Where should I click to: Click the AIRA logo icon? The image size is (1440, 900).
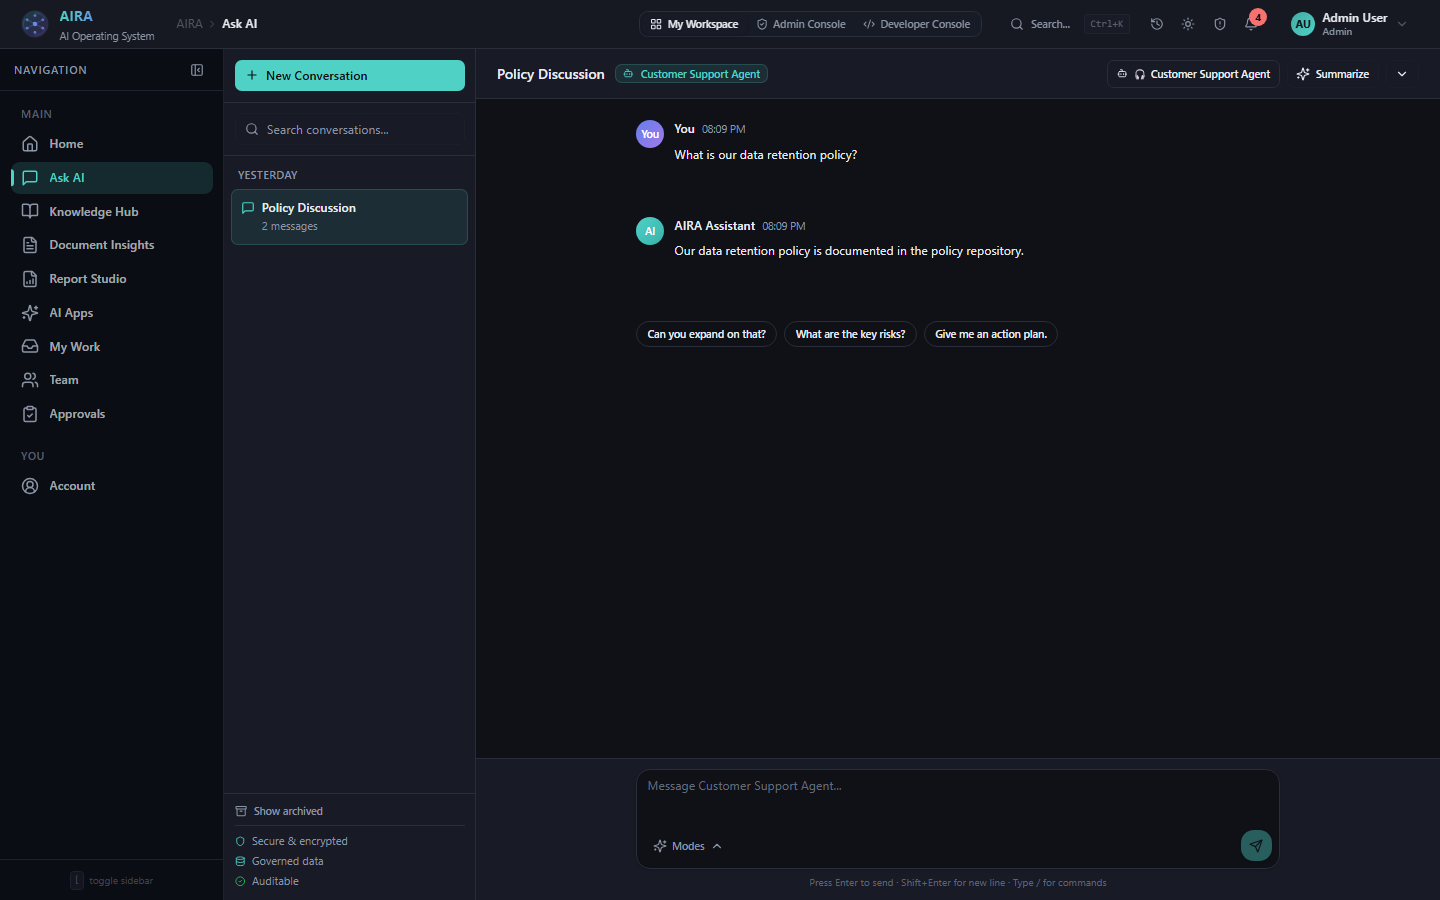point(34,24)
